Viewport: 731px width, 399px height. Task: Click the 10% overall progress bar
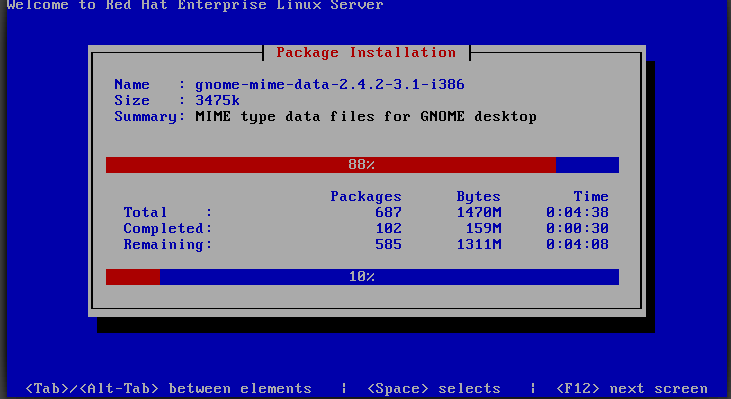pos(362,277)
